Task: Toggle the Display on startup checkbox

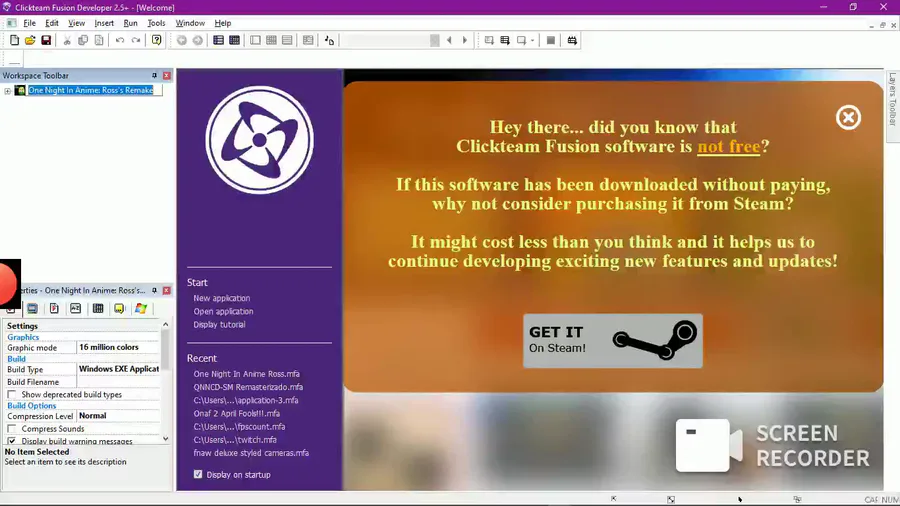Action: click(x=198, y=474)
